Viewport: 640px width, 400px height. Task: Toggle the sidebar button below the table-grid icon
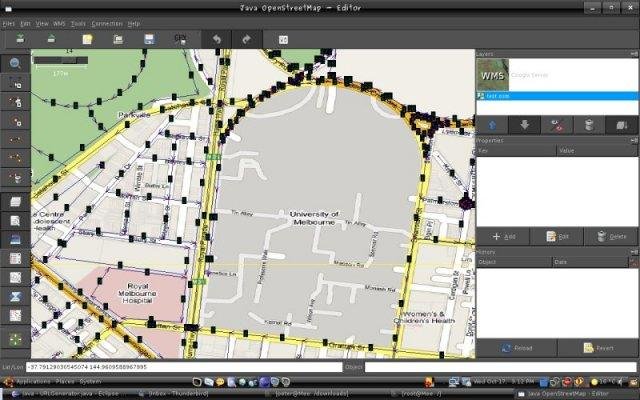[x=15, y=278]
